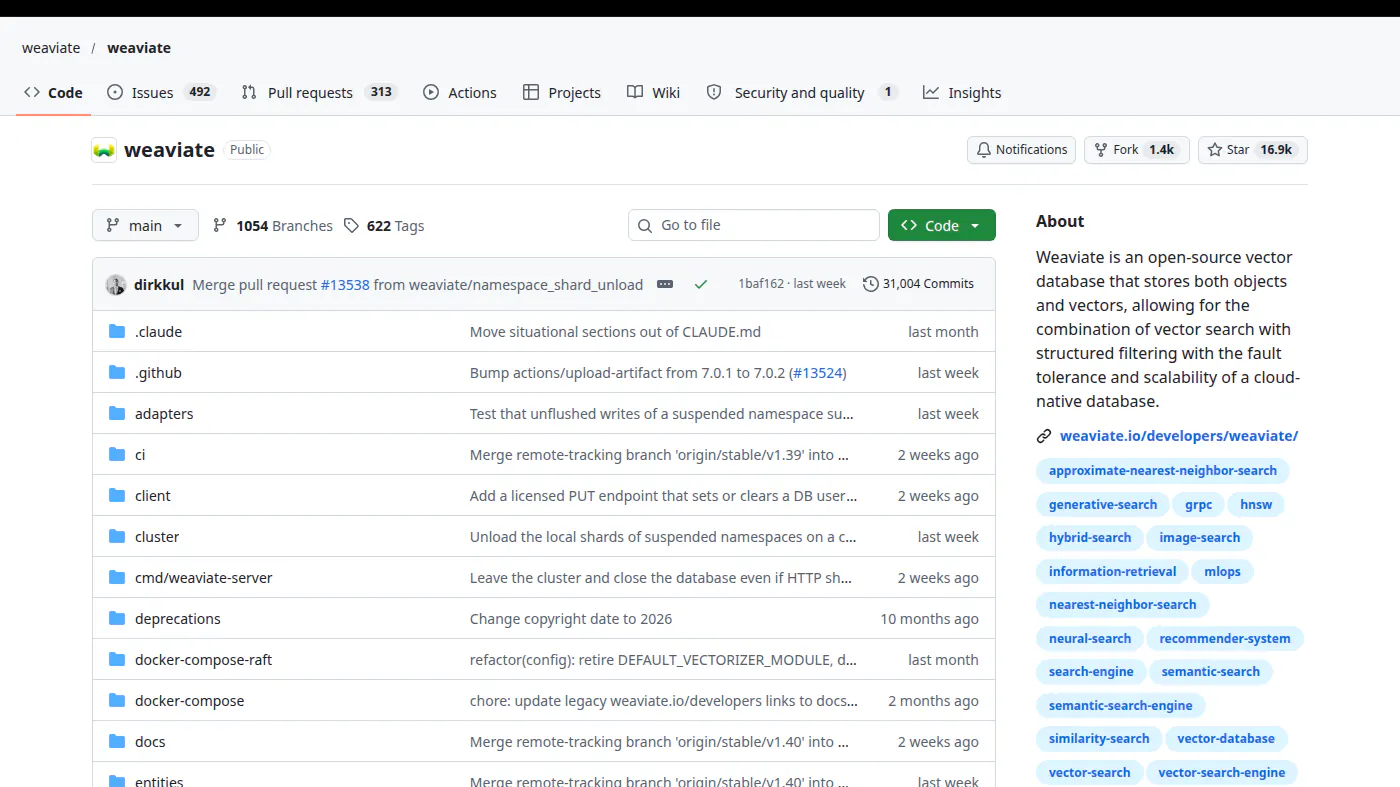Click the branch icon next to 1054 Branches
The width and height of the screenshot is (1400, 787).
[x=220, y=226]
